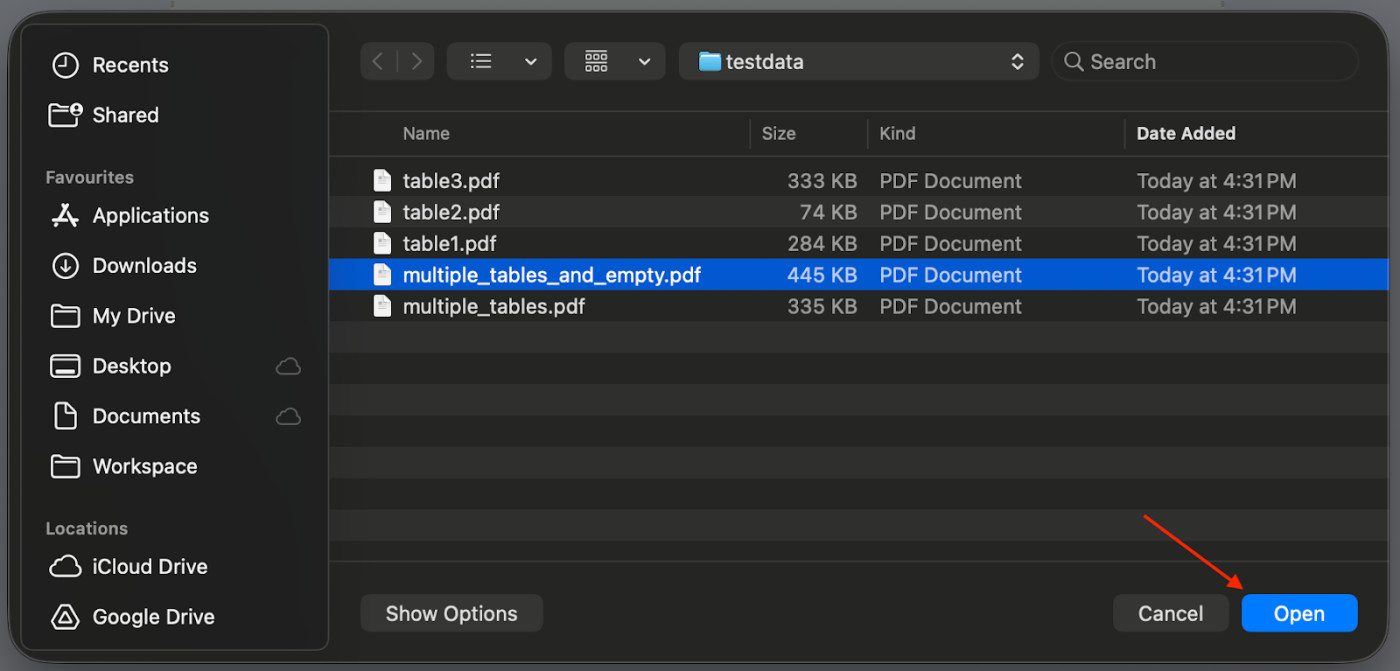Select the Workspace folder shortcut

click(x=144, y=466)
